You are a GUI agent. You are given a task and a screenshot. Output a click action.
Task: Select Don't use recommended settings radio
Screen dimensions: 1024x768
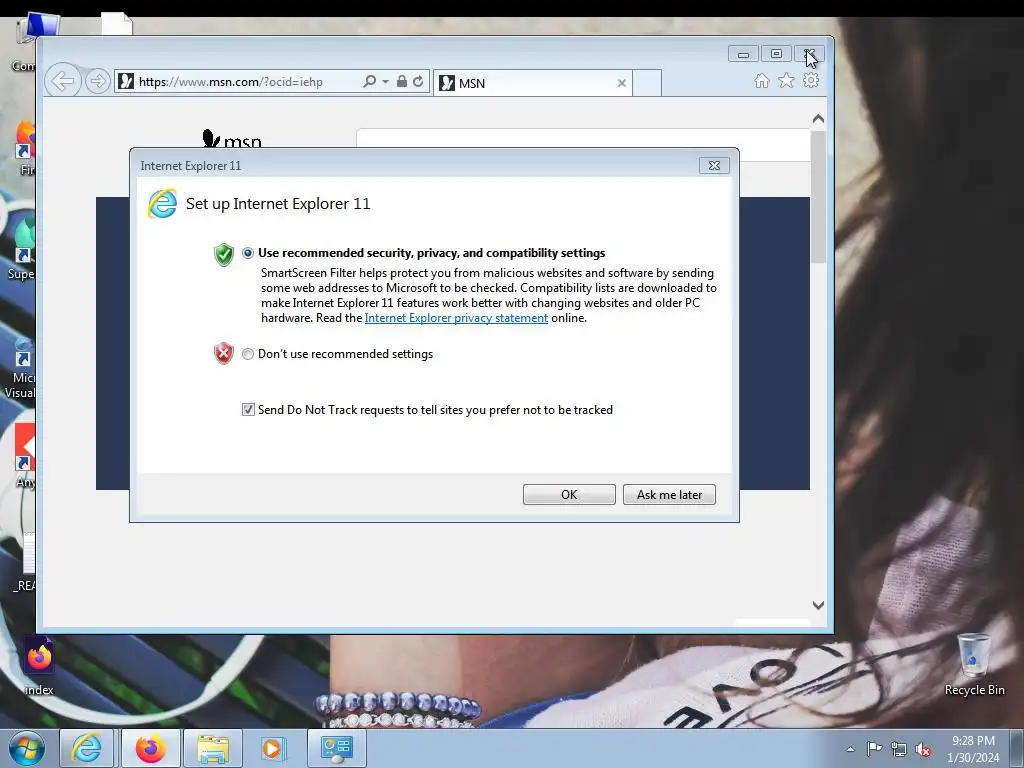click(248, 354)
